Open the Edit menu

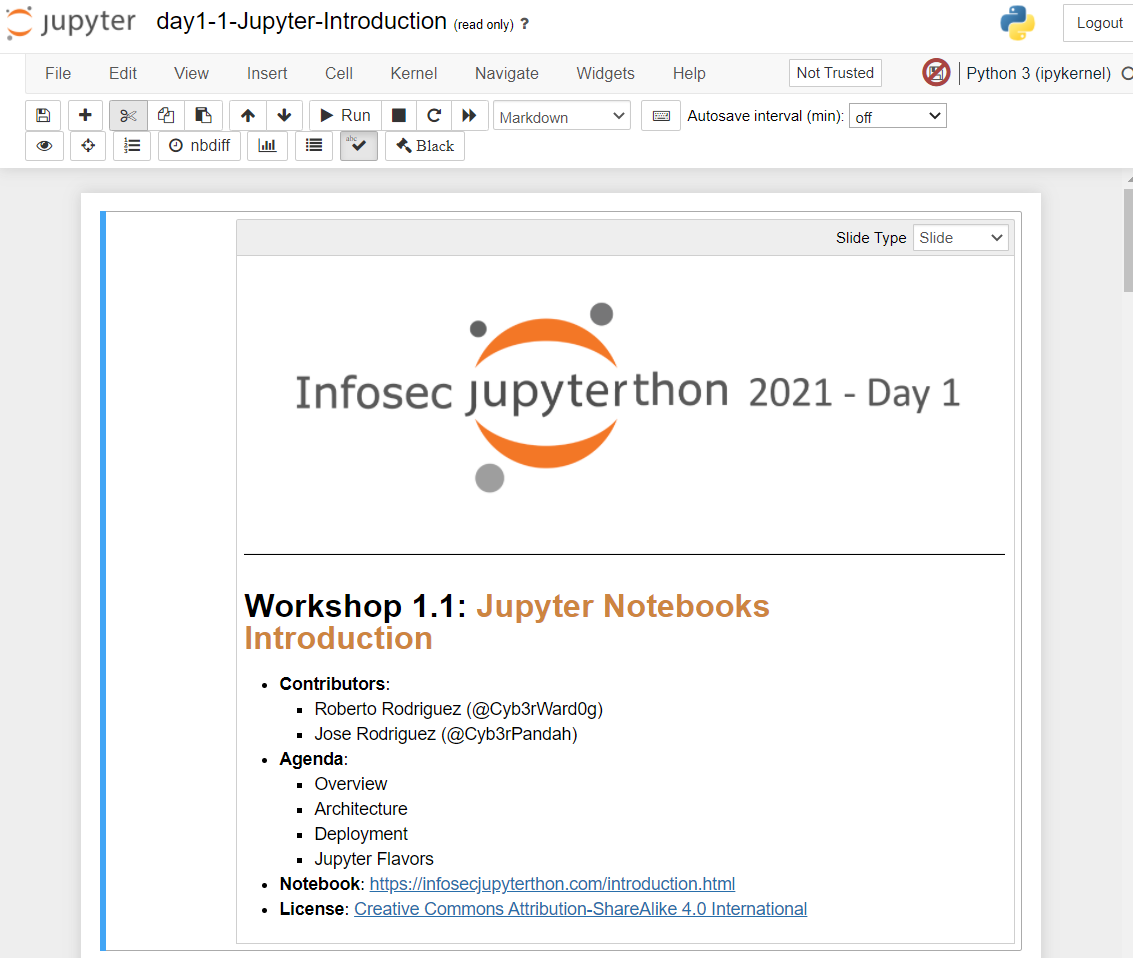[x=123, y=74]
